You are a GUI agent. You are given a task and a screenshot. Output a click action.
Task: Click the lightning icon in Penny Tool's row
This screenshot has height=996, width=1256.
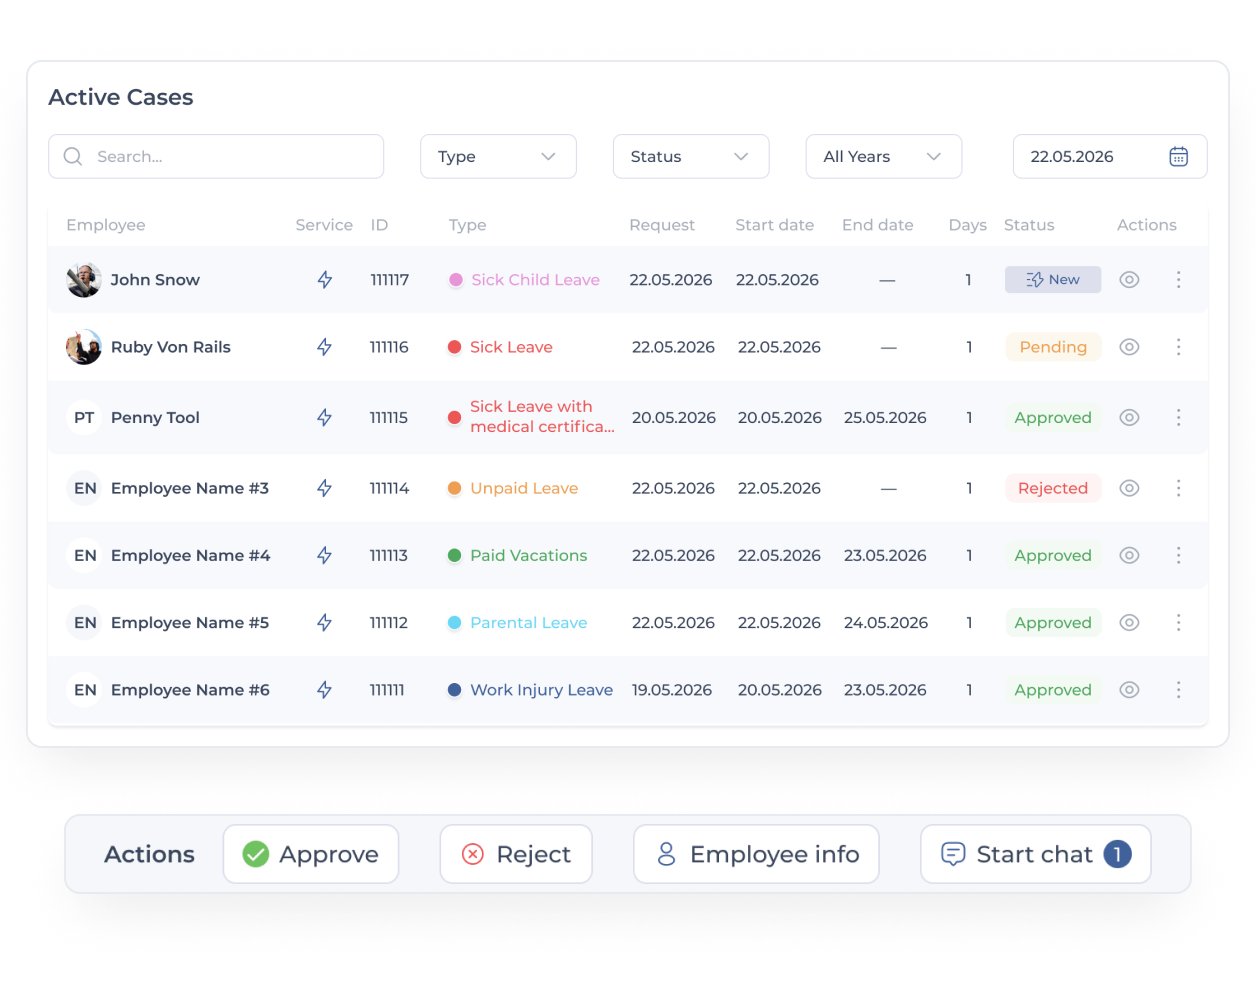point(324,418)
